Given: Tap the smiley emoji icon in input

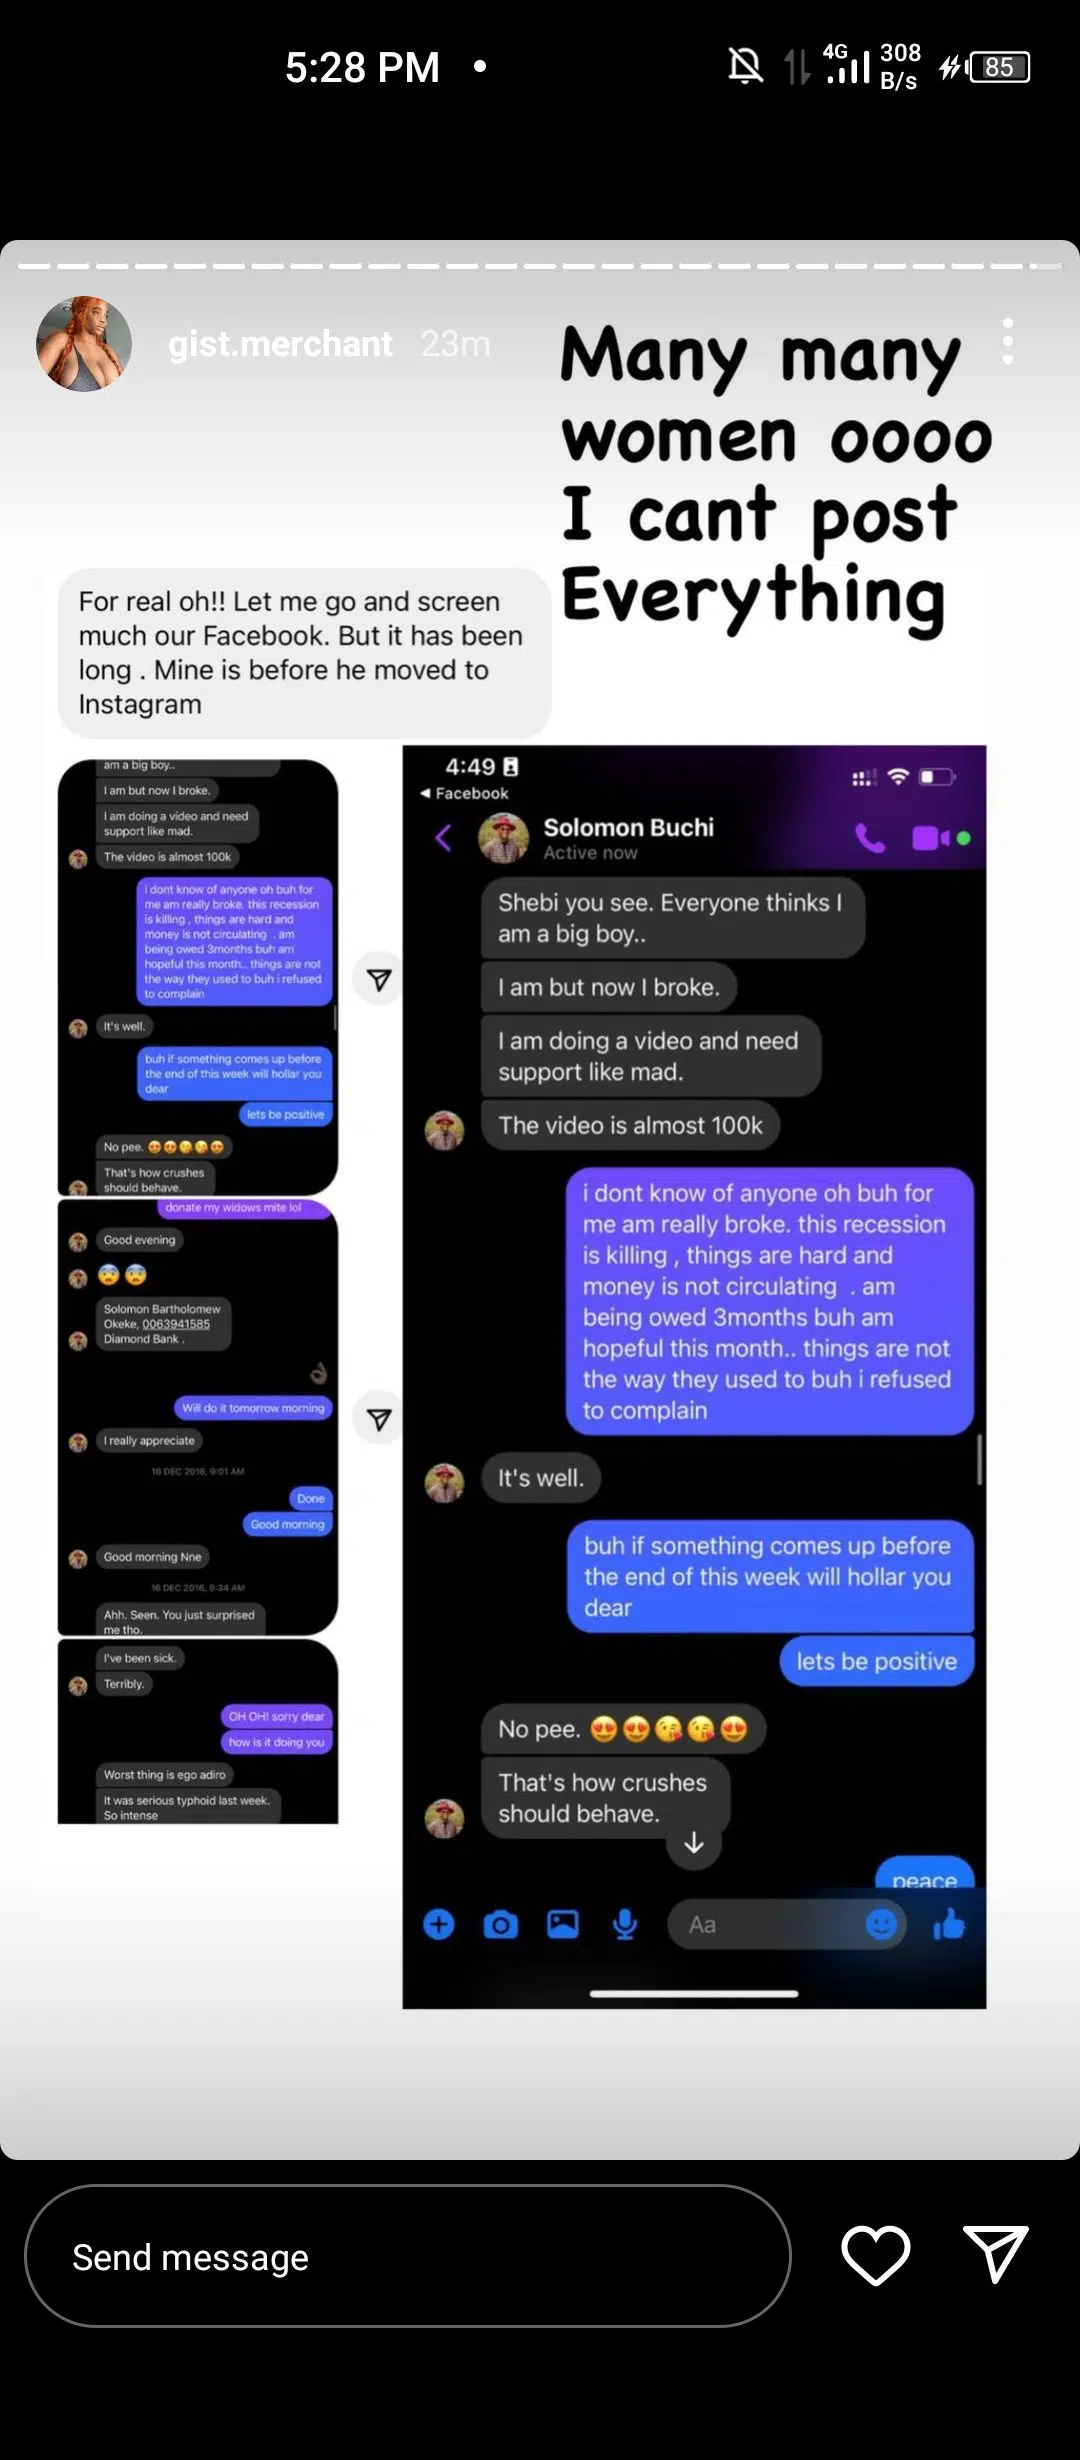Looking at the screenshot, I should 881,1924.
